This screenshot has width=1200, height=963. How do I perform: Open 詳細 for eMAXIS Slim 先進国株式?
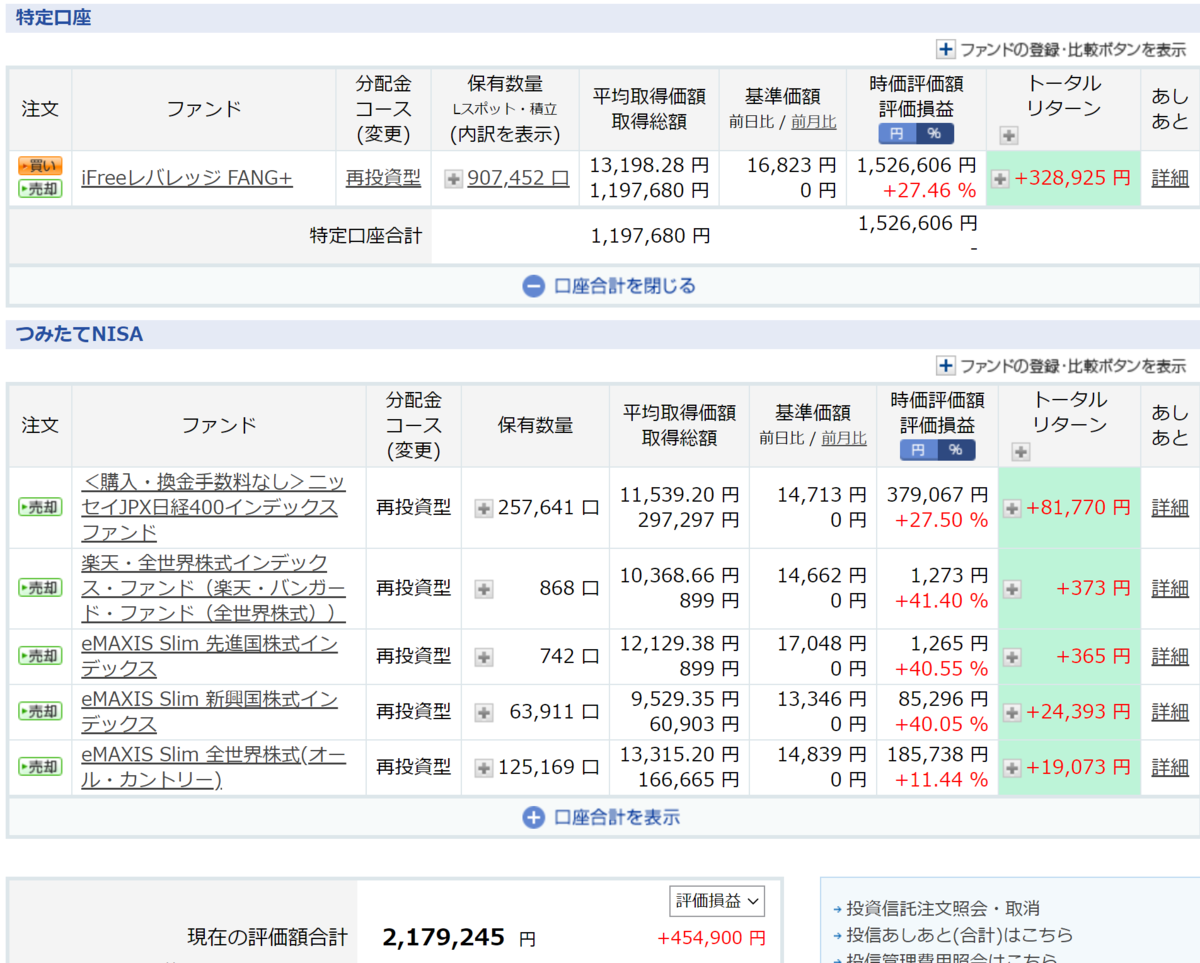[x=1170, y=656]
